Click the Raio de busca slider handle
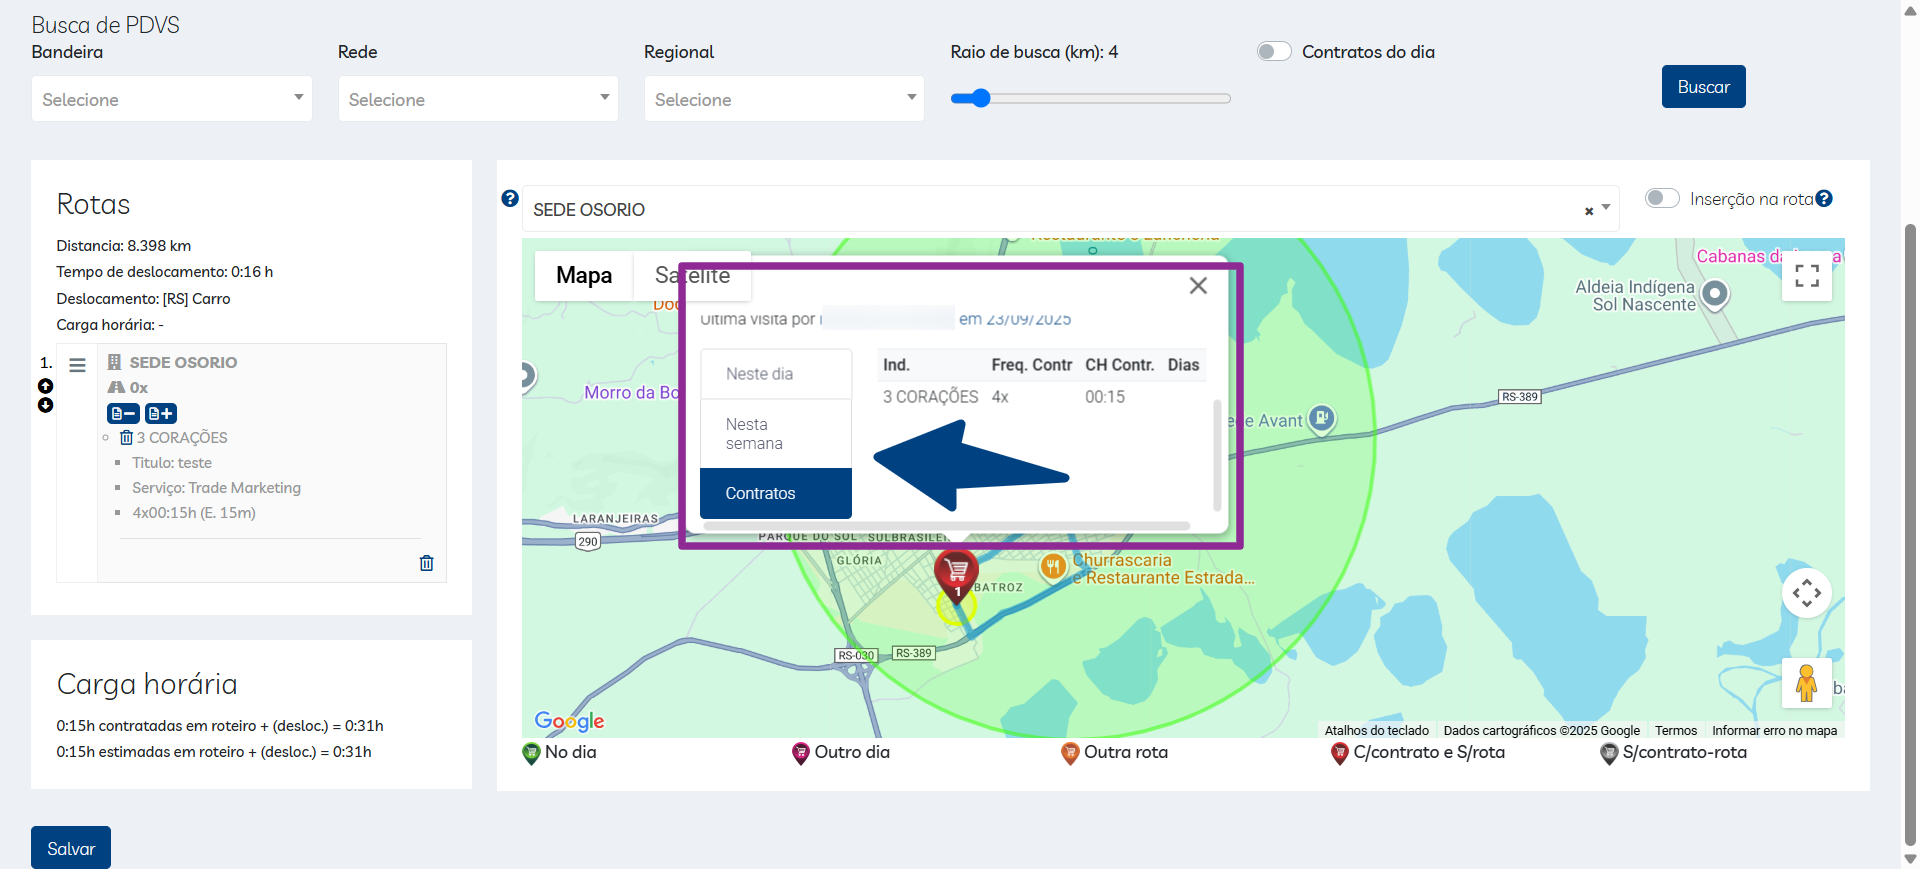The width and height of the screenshot is (1920, 869). [x=981, y=98]
